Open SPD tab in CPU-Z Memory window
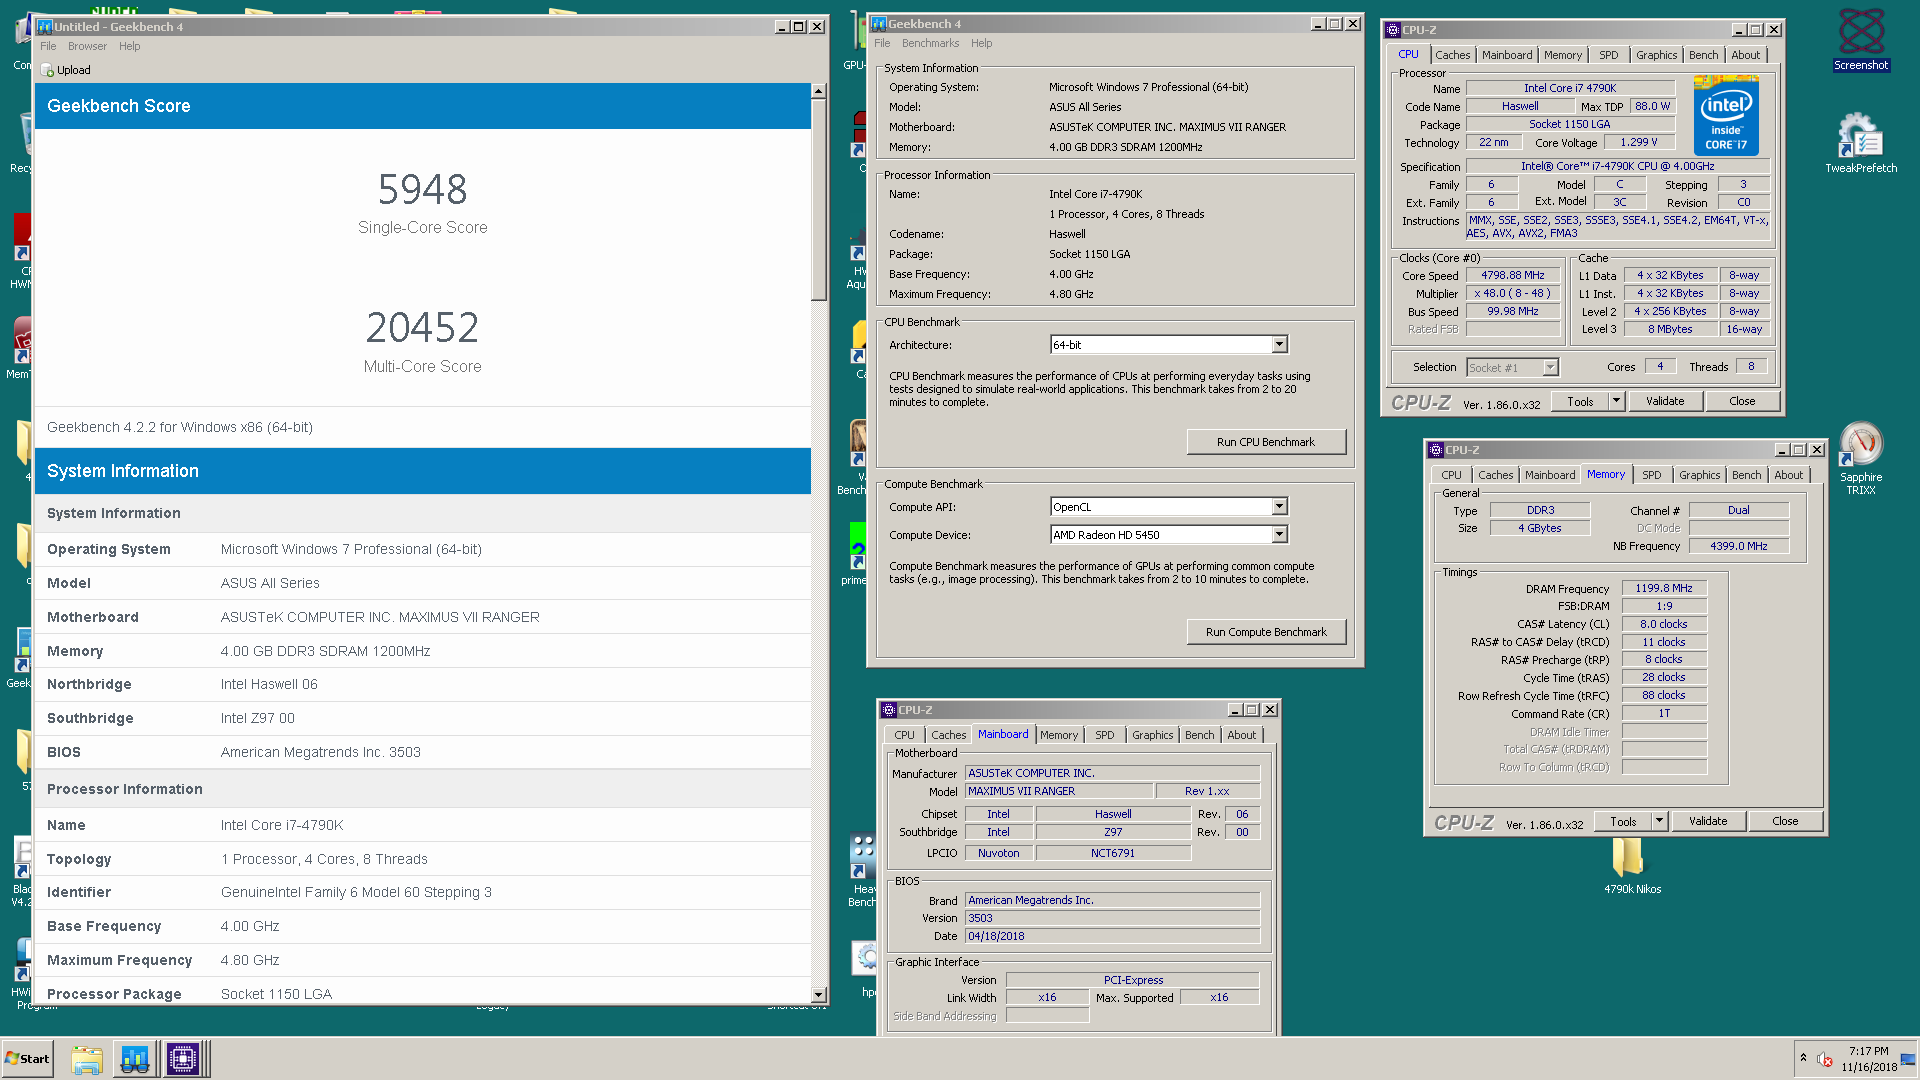This screenshot has width=1920, height=1080. point(1651,475)
